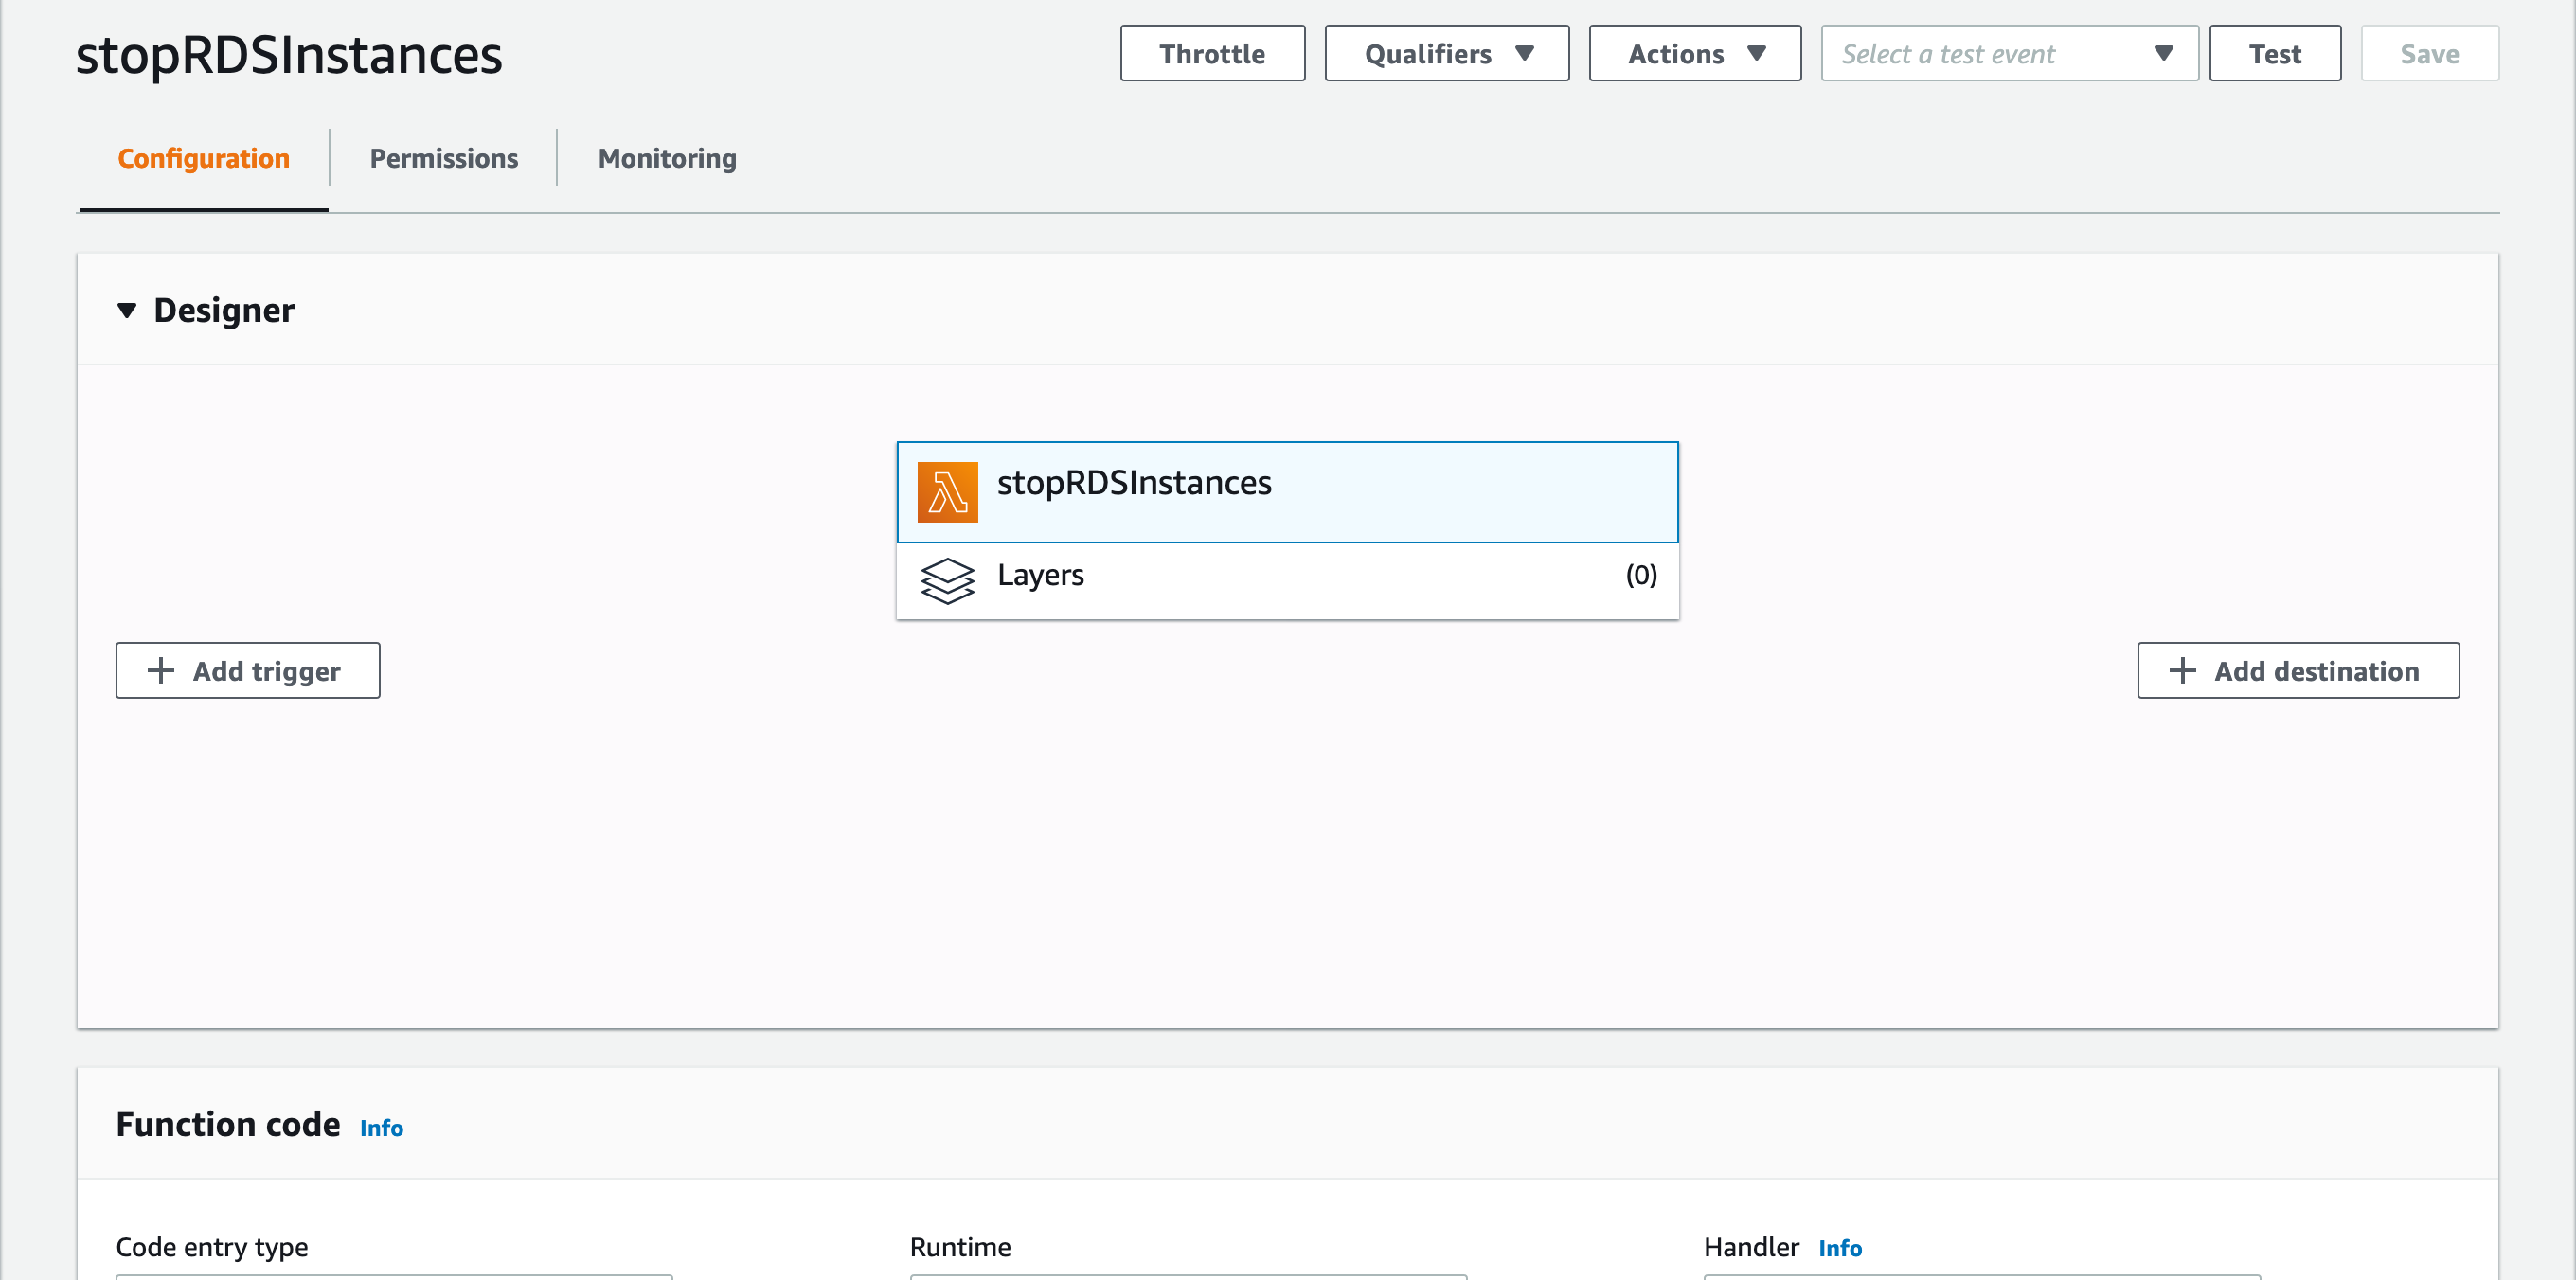Click the Layers stack icon

pos(947,580)
